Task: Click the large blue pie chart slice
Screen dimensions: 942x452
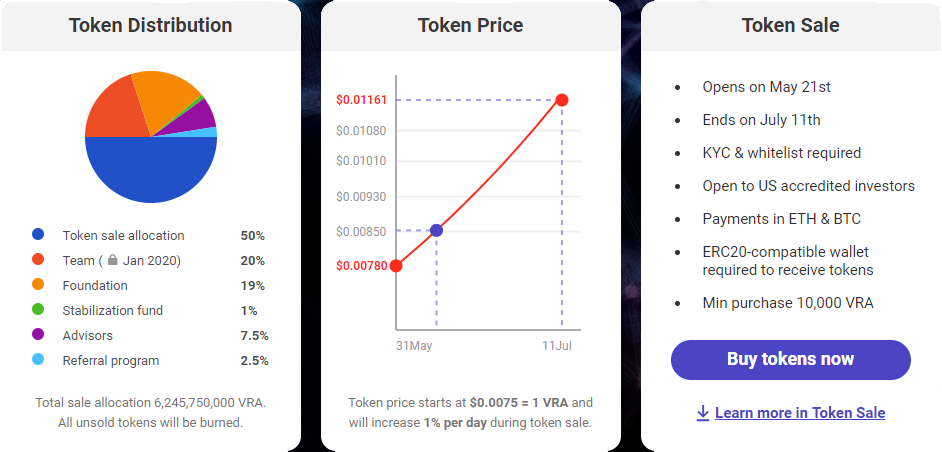Action: coord(150,170)
